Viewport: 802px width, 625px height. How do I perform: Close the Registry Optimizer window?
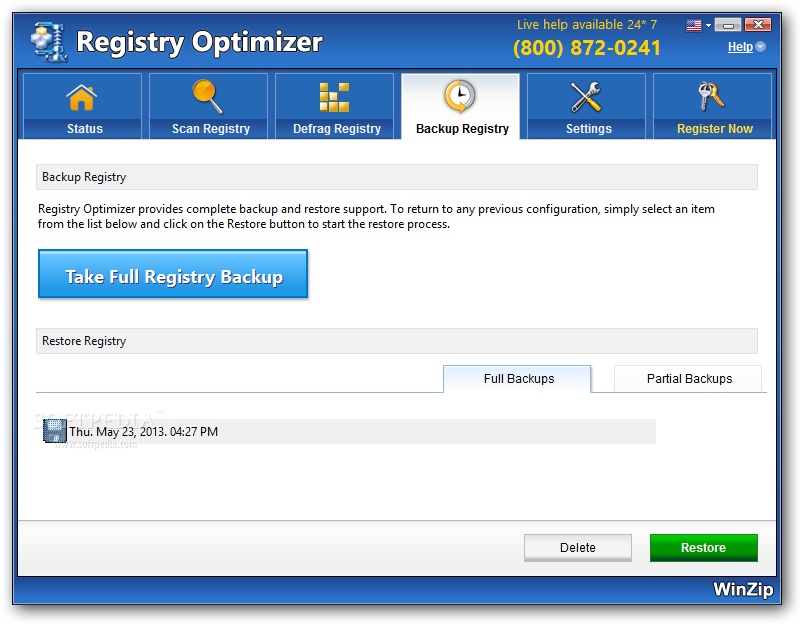[x=758, y=25]
